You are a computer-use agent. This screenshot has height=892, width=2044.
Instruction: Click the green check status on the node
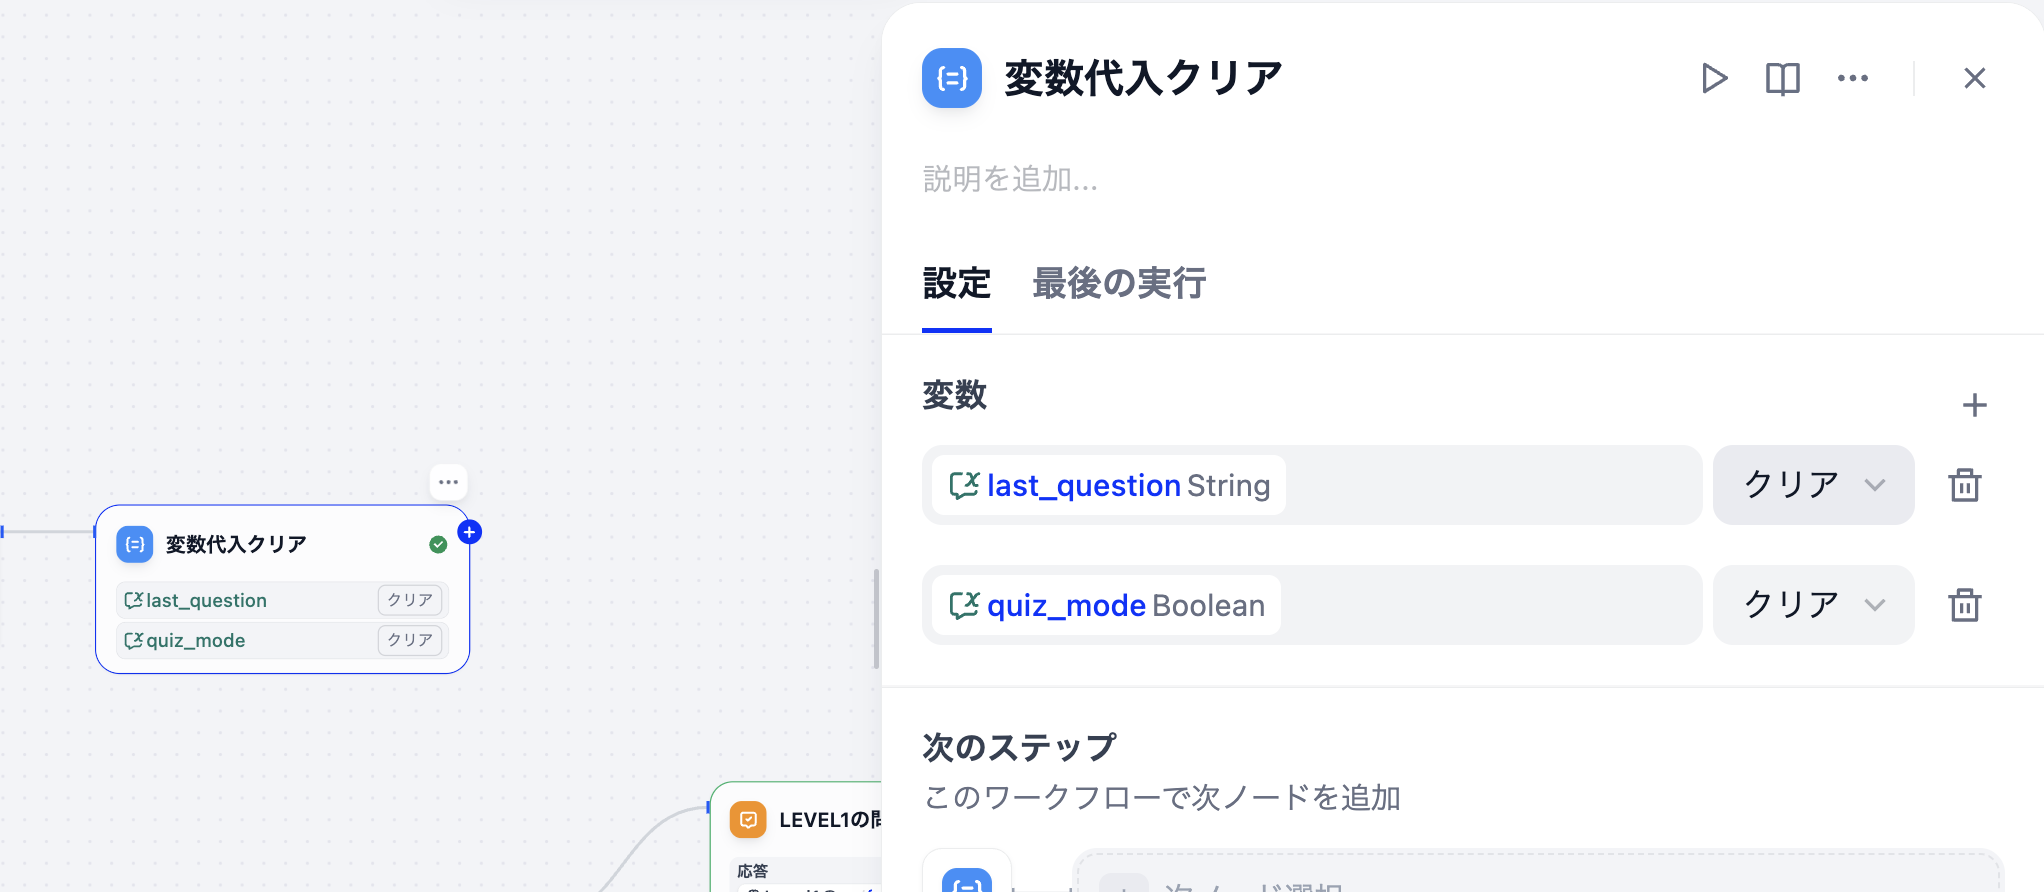pos(438,544)
